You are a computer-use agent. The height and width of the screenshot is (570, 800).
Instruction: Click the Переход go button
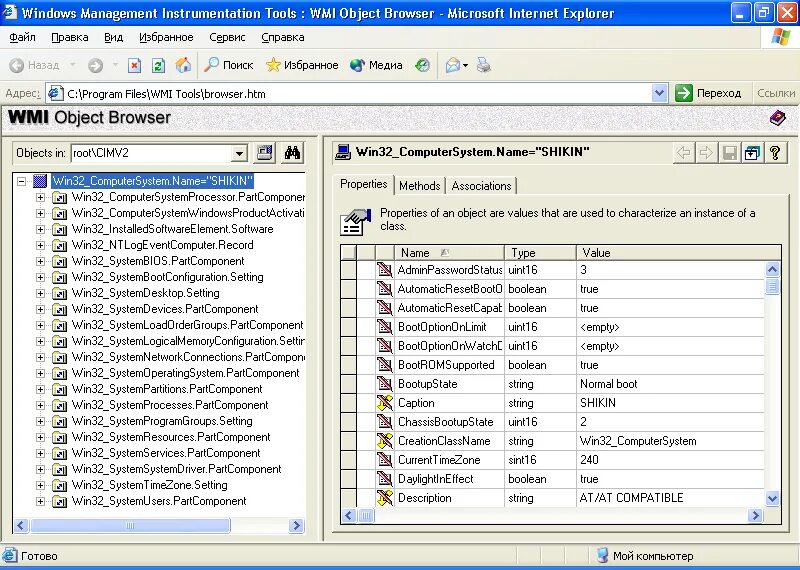click(708, 93)
